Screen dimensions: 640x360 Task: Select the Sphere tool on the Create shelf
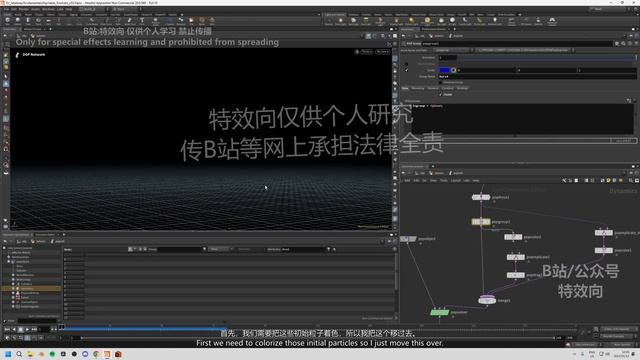coord(18,20)
